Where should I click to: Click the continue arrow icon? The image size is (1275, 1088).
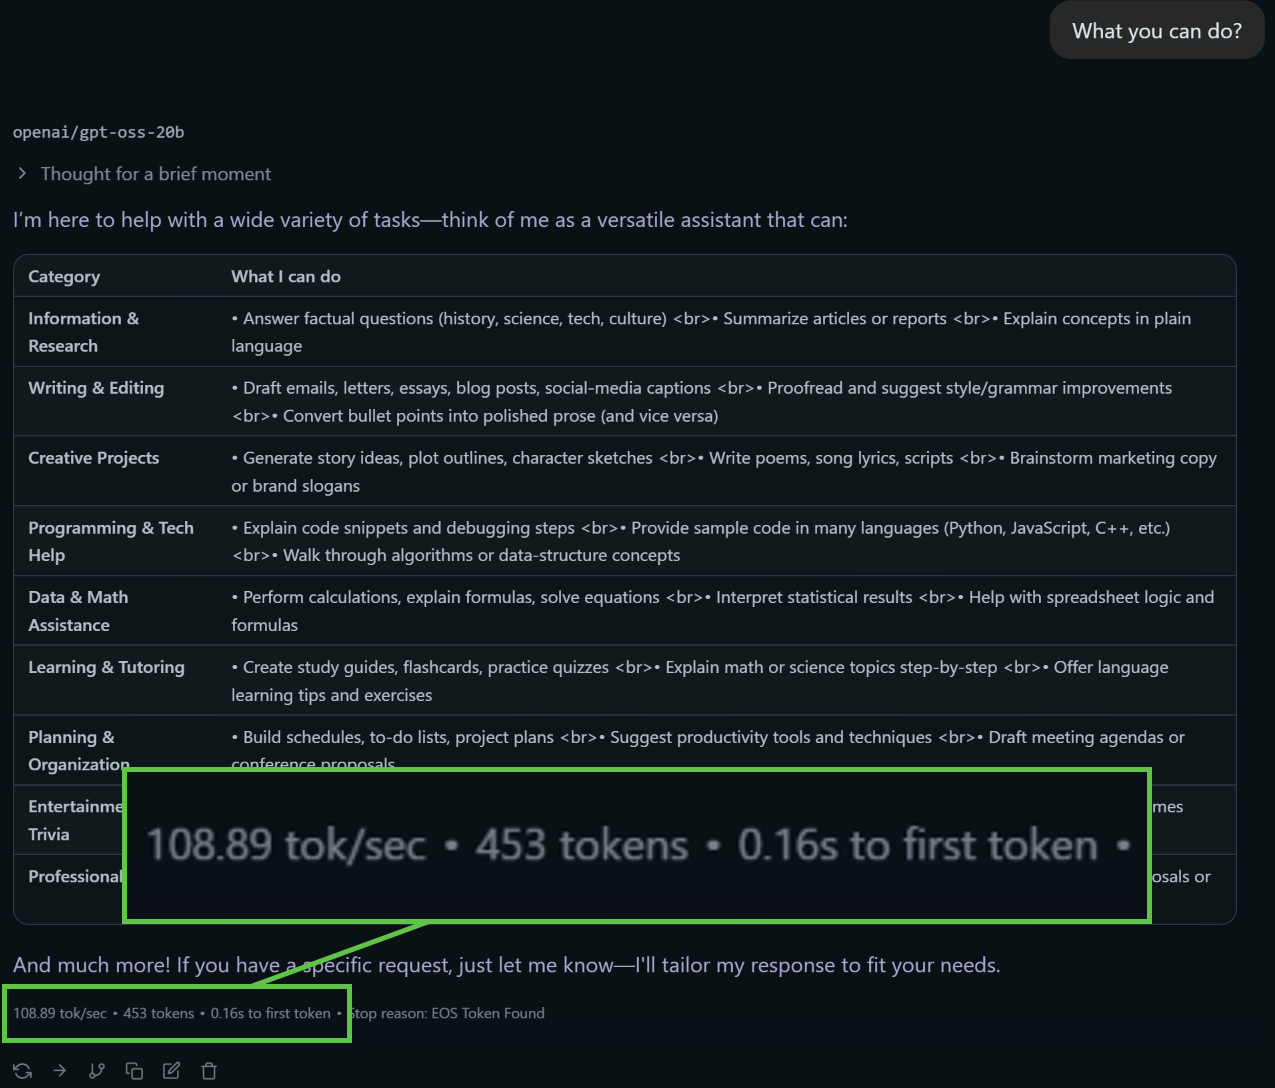(60, 1071)
